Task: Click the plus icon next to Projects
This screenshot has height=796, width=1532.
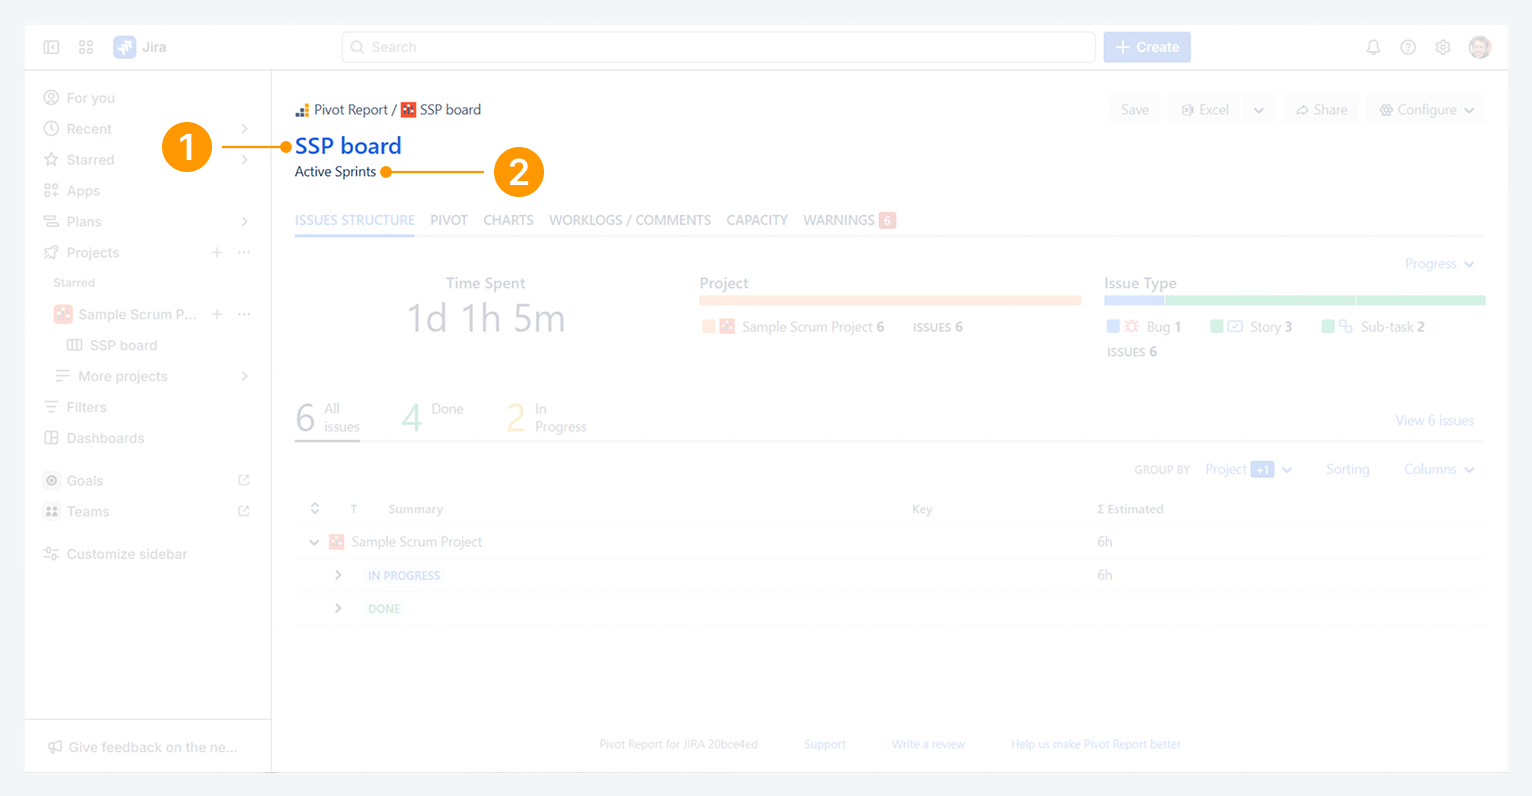Action: (x=217, y=253)
